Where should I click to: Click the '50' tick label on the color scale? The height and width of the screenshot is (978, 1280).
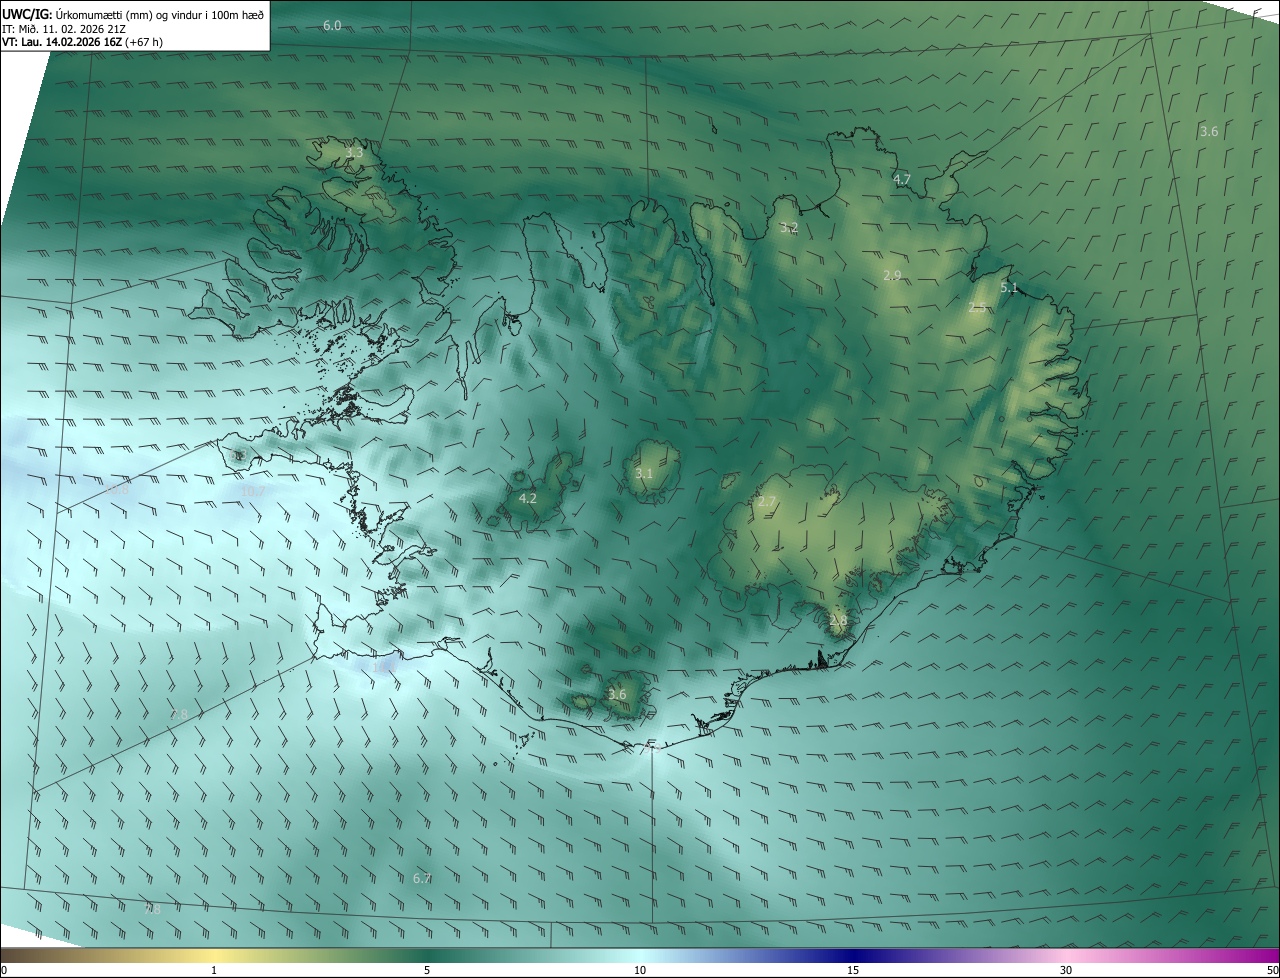1272,970
